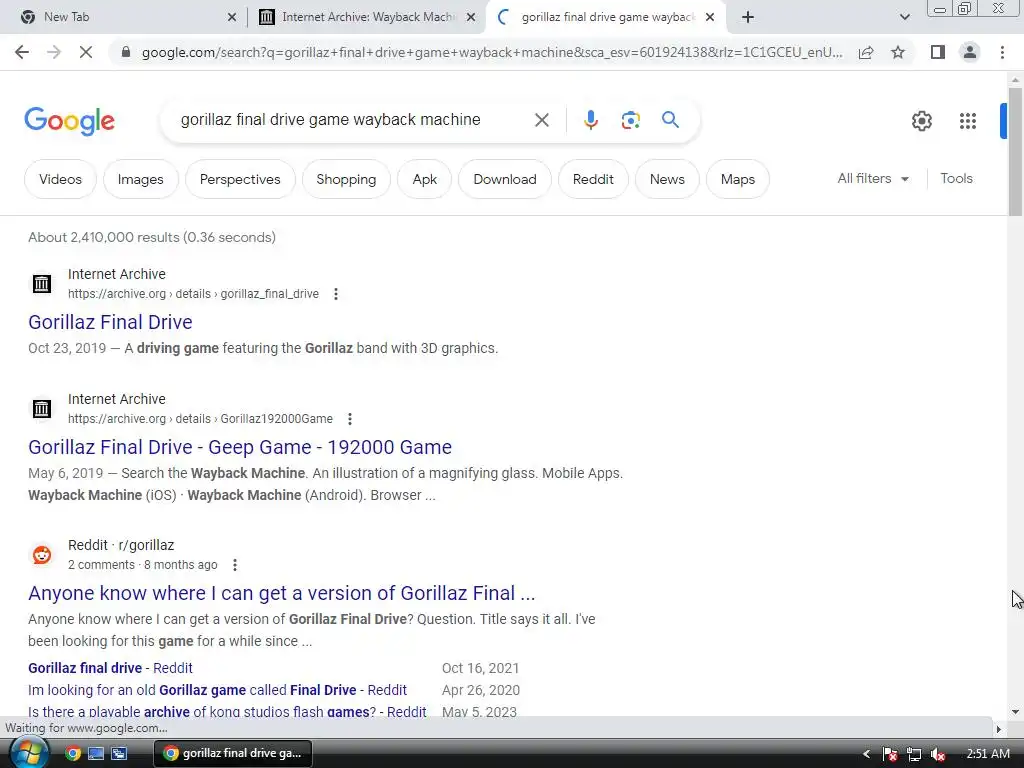Open new browser tab with plus
1024x768 pixels.
748,17
